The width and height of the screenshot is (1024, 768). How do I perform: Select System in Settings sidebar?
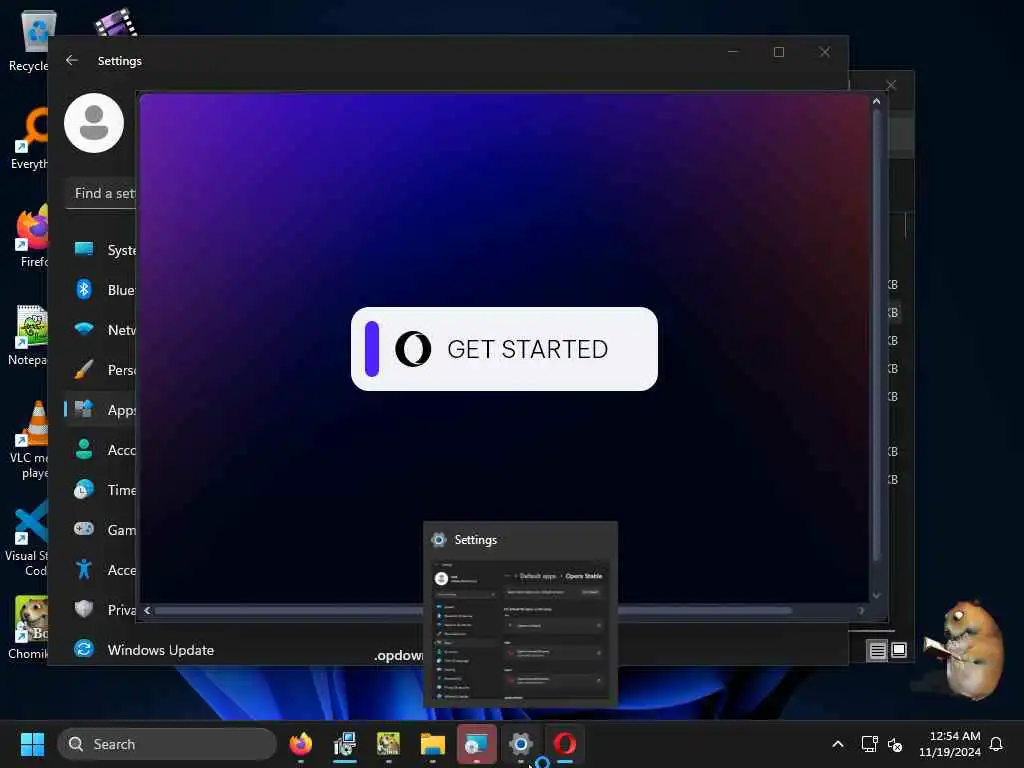[x=102, y=249]
